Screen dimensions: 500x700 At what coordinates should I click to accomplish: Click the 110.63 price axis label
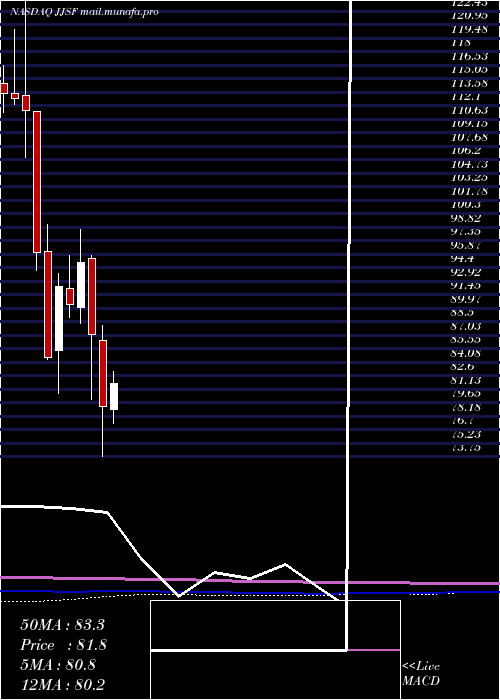(469, 110)
